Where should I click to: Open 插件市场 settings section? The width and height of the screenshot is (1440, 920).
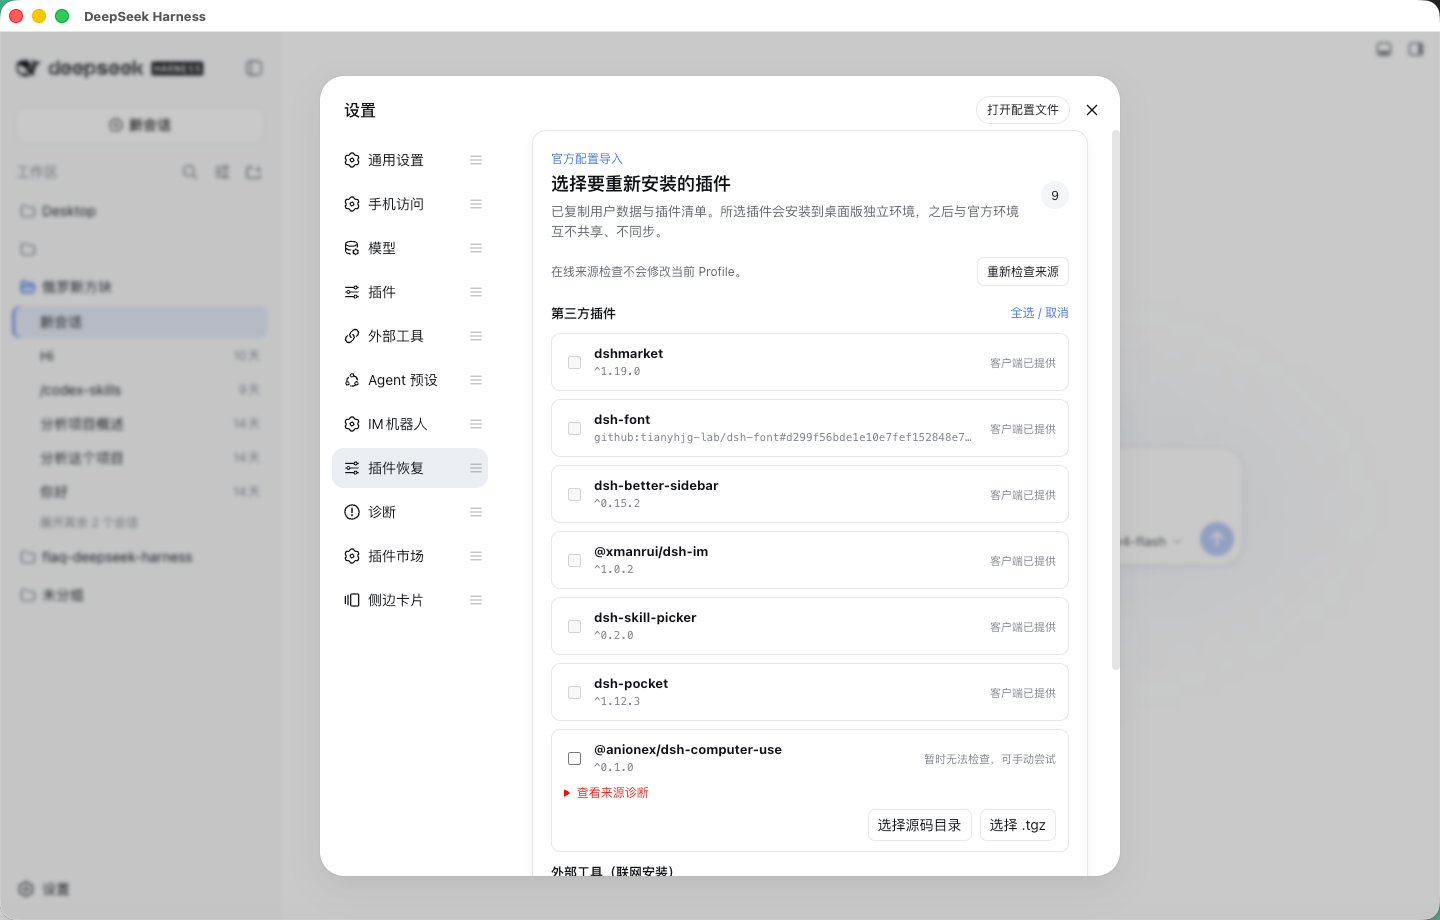tap(410, 556)
